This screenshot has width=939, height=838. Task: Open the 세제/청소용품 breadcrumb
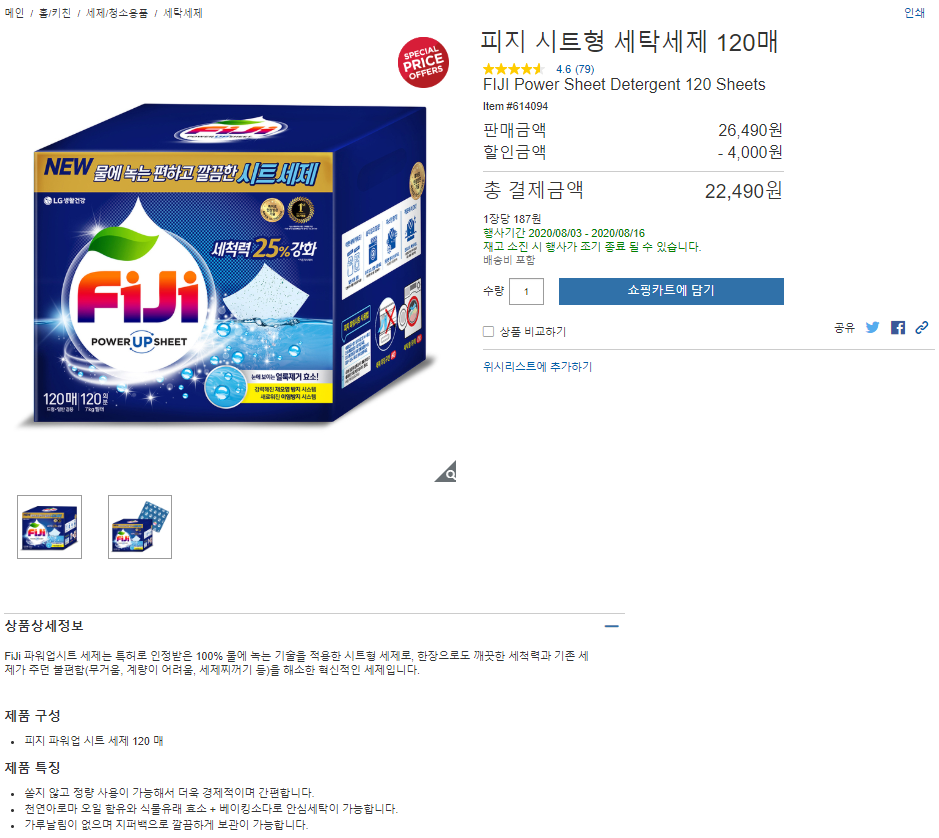point(116,13)
